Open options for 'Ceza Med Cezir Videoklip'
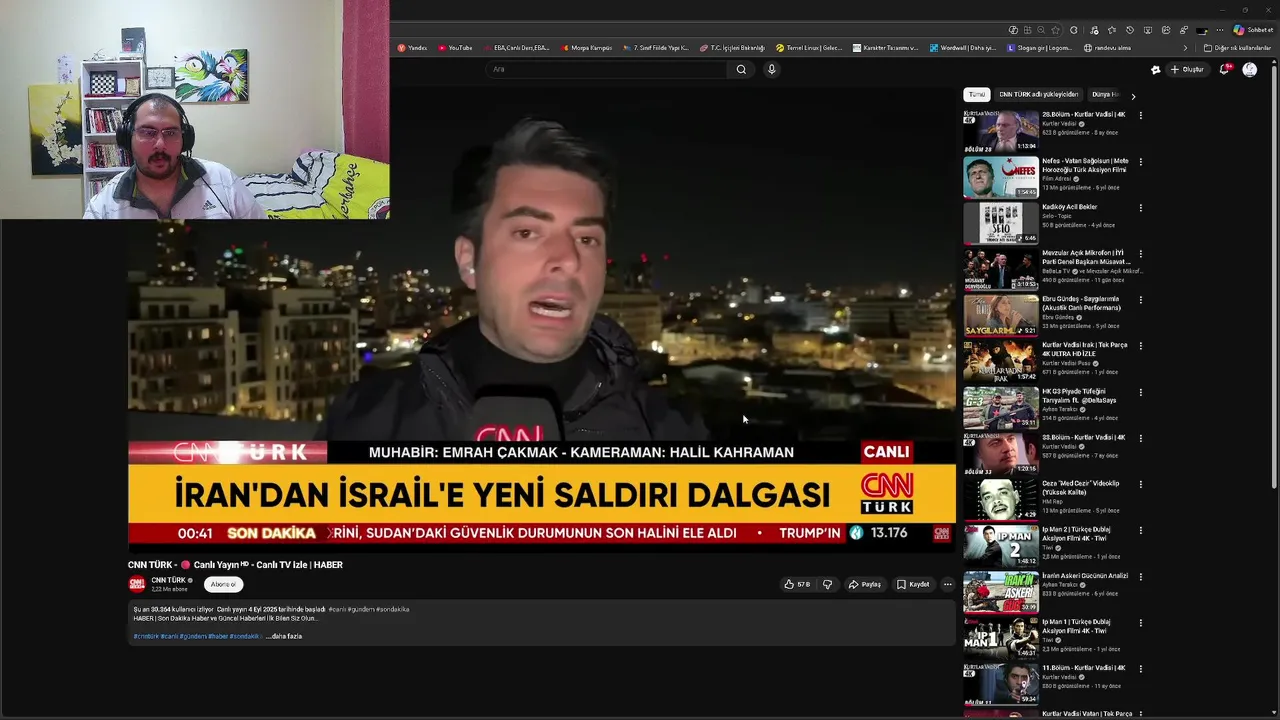This screenshot has height=720, width=1280. (x=1140, y=484)
